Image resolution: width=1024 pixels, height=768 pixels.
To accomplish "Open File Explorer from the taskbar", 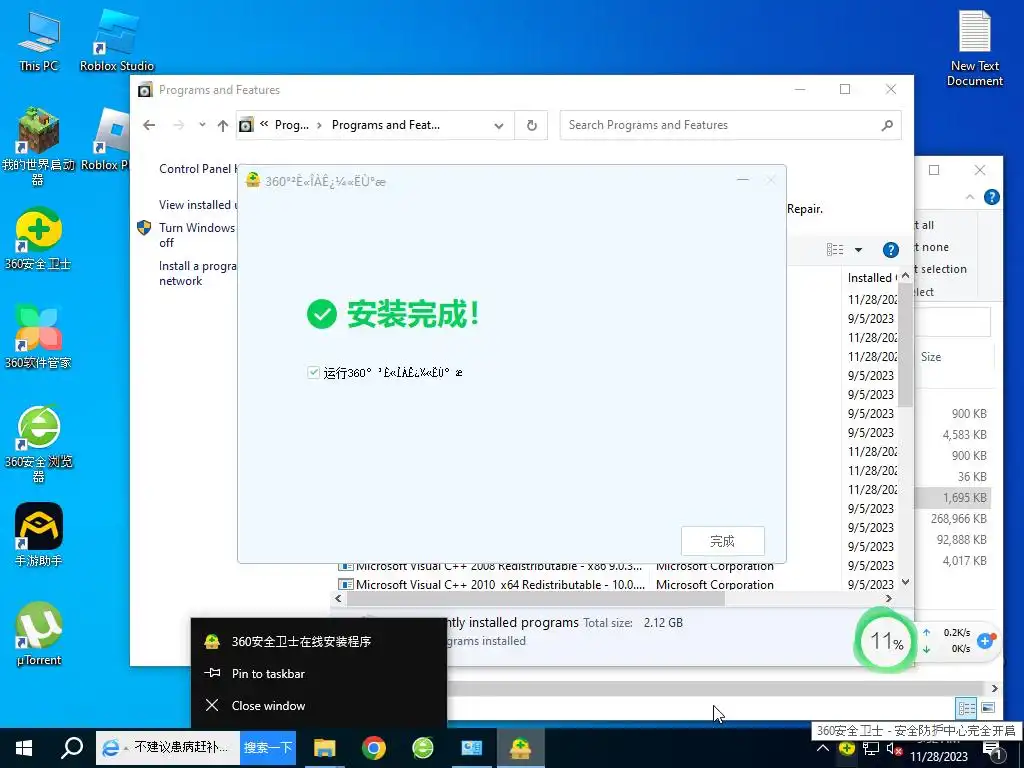I will point(324,748).
